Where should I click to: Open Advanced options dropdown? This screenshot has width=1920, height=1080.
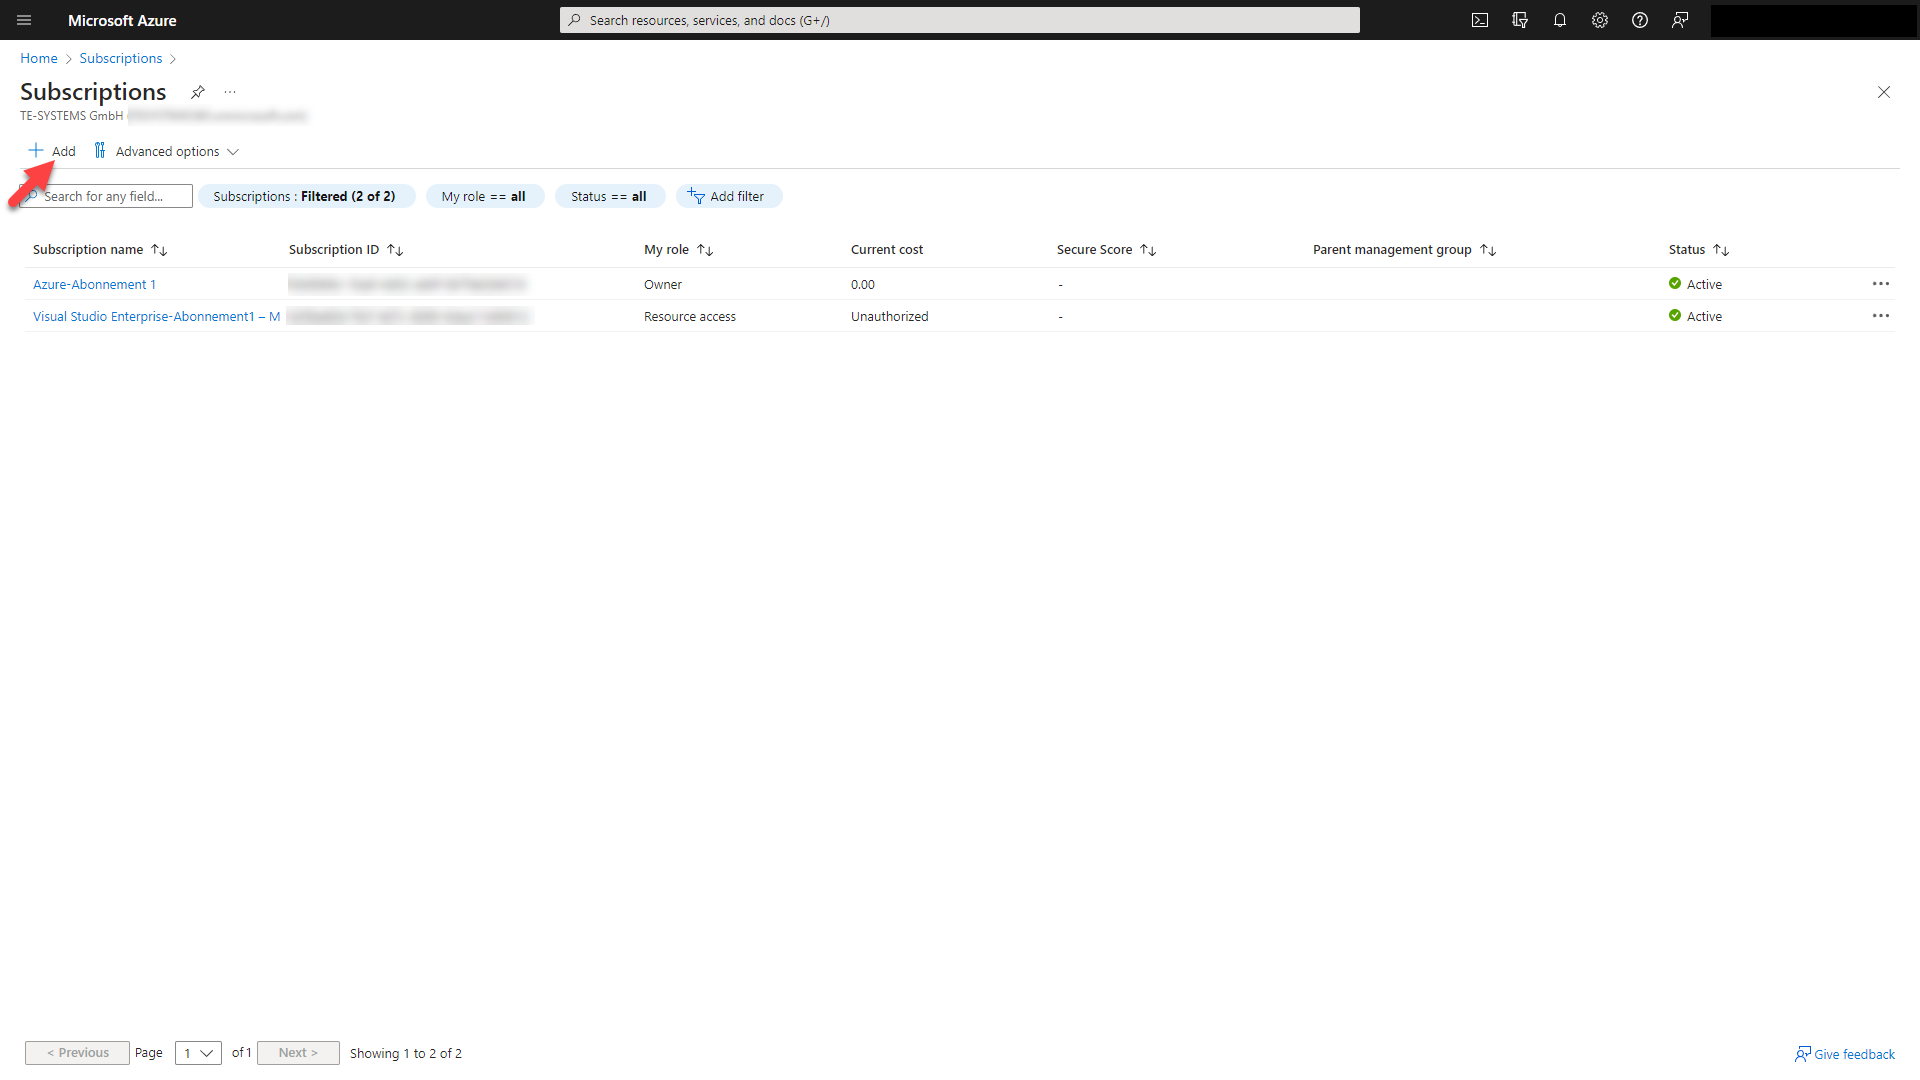pos(167,149)
